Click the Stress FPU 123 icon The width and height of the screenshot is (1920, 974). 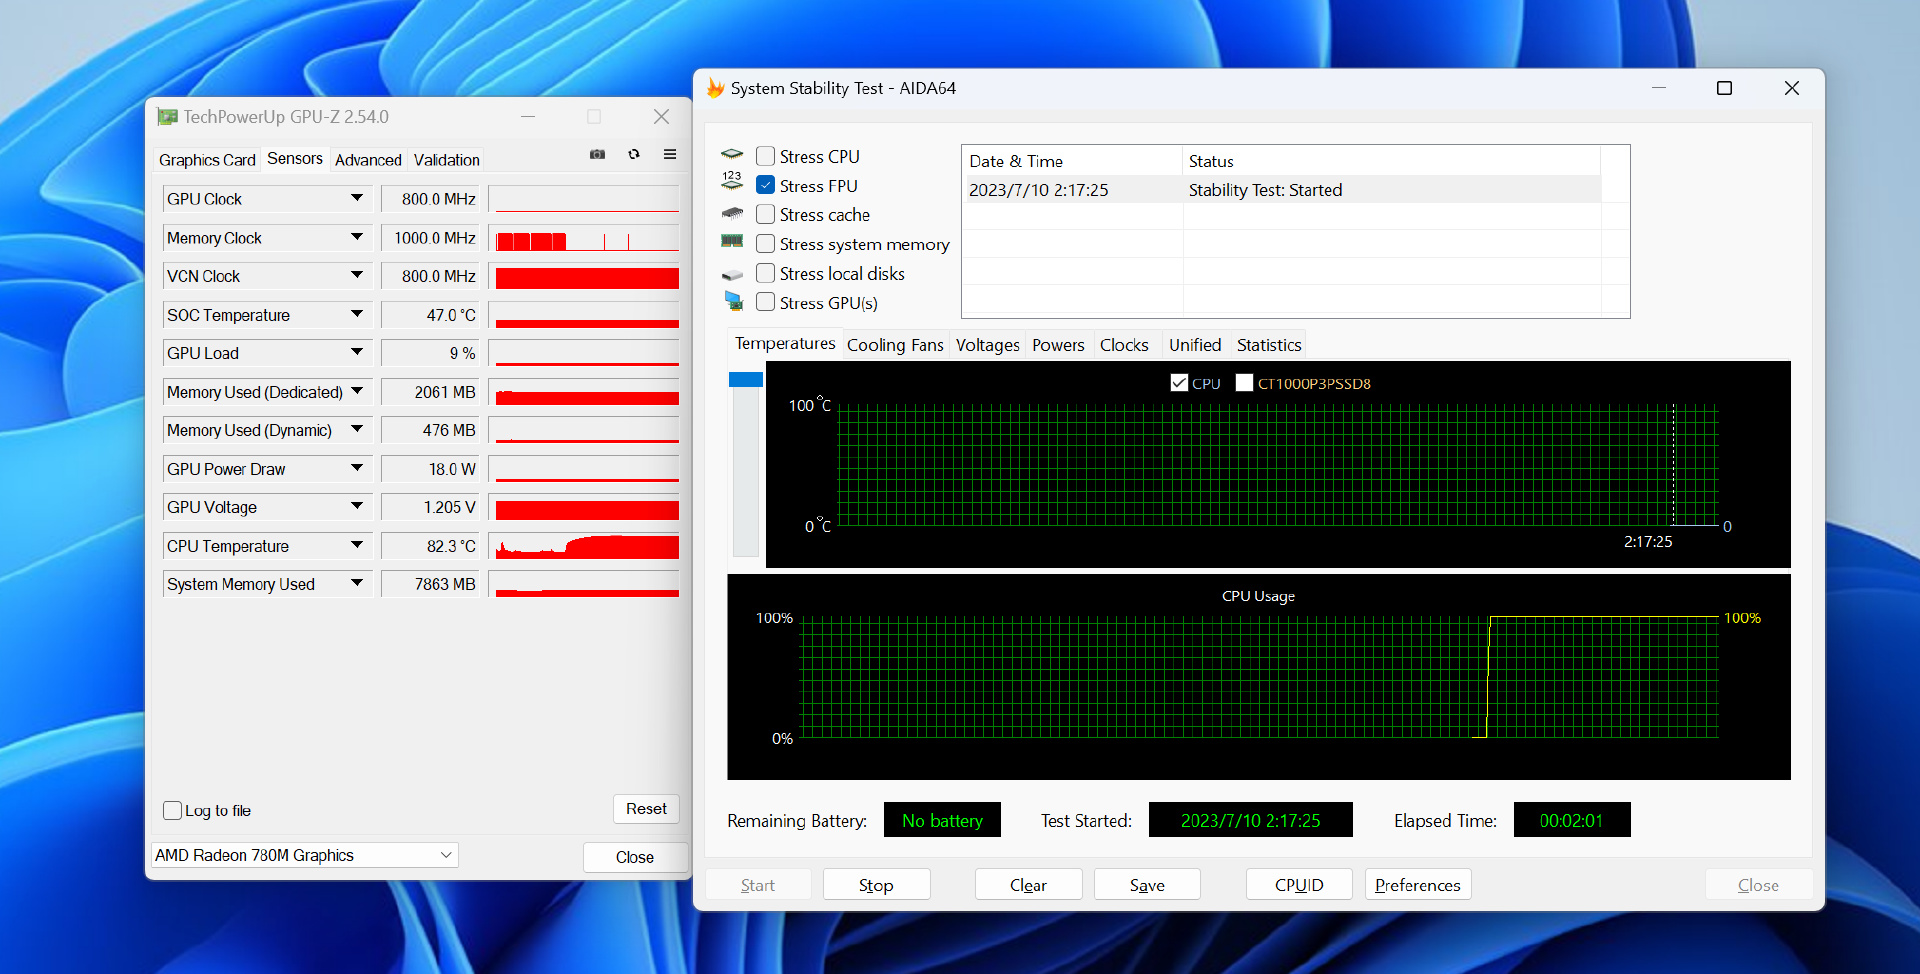tap(732, 181)
